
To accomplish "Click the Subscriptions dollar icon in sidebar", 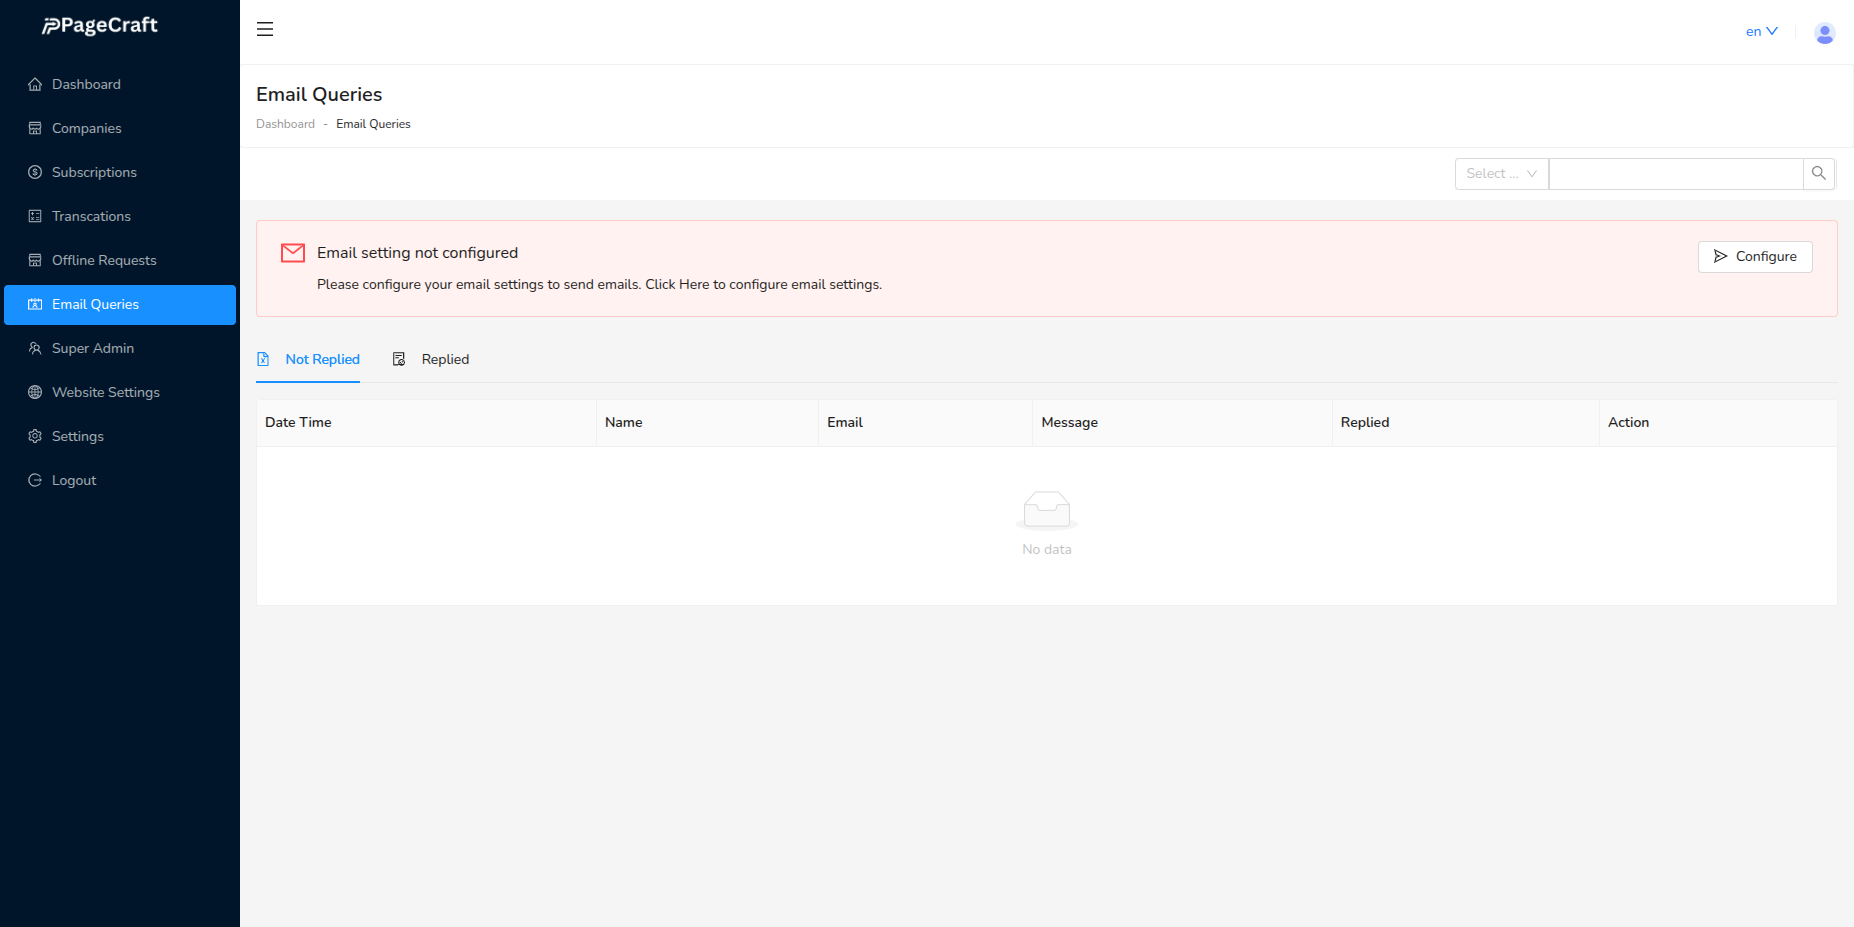I will coord(35,173).
